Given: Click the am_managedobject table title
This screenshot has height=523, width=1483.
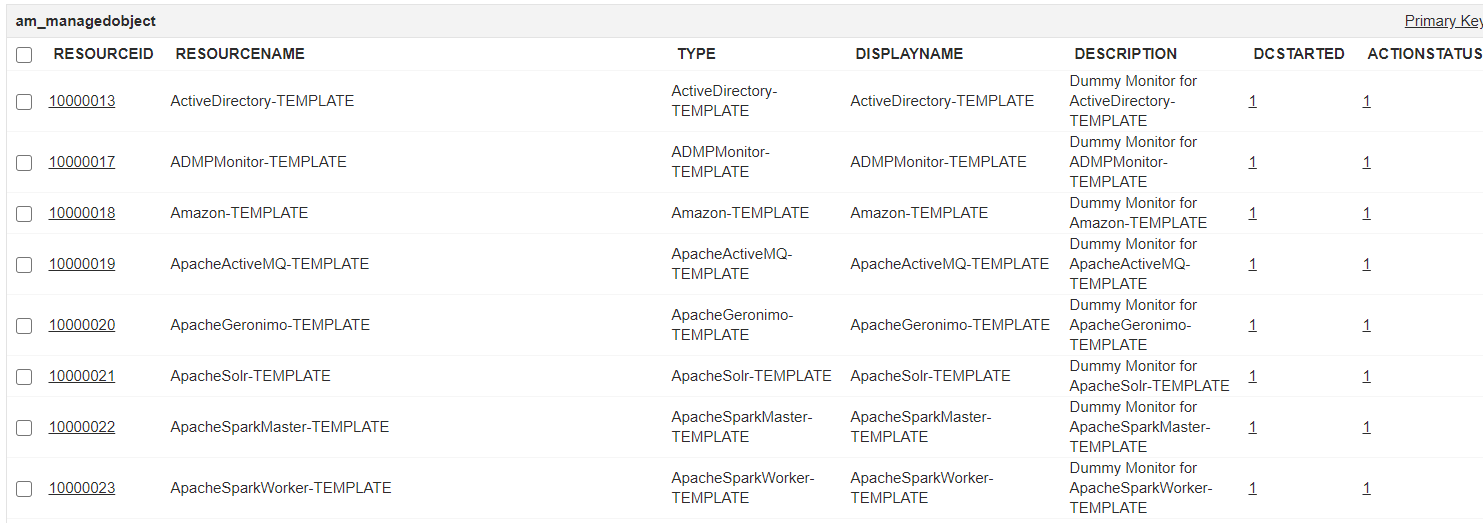Looking at the screenshot, I should coord(85,21).
